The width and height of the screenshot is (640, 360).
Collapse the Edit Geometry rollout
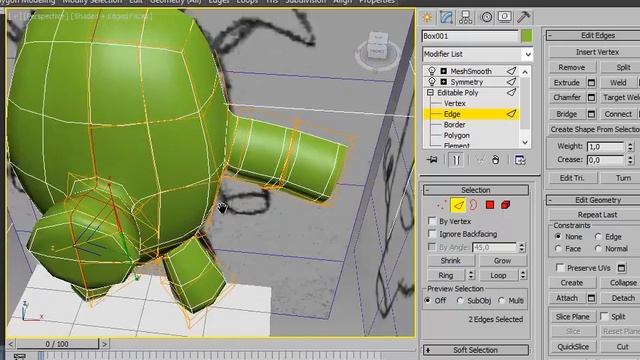point(593,200)
